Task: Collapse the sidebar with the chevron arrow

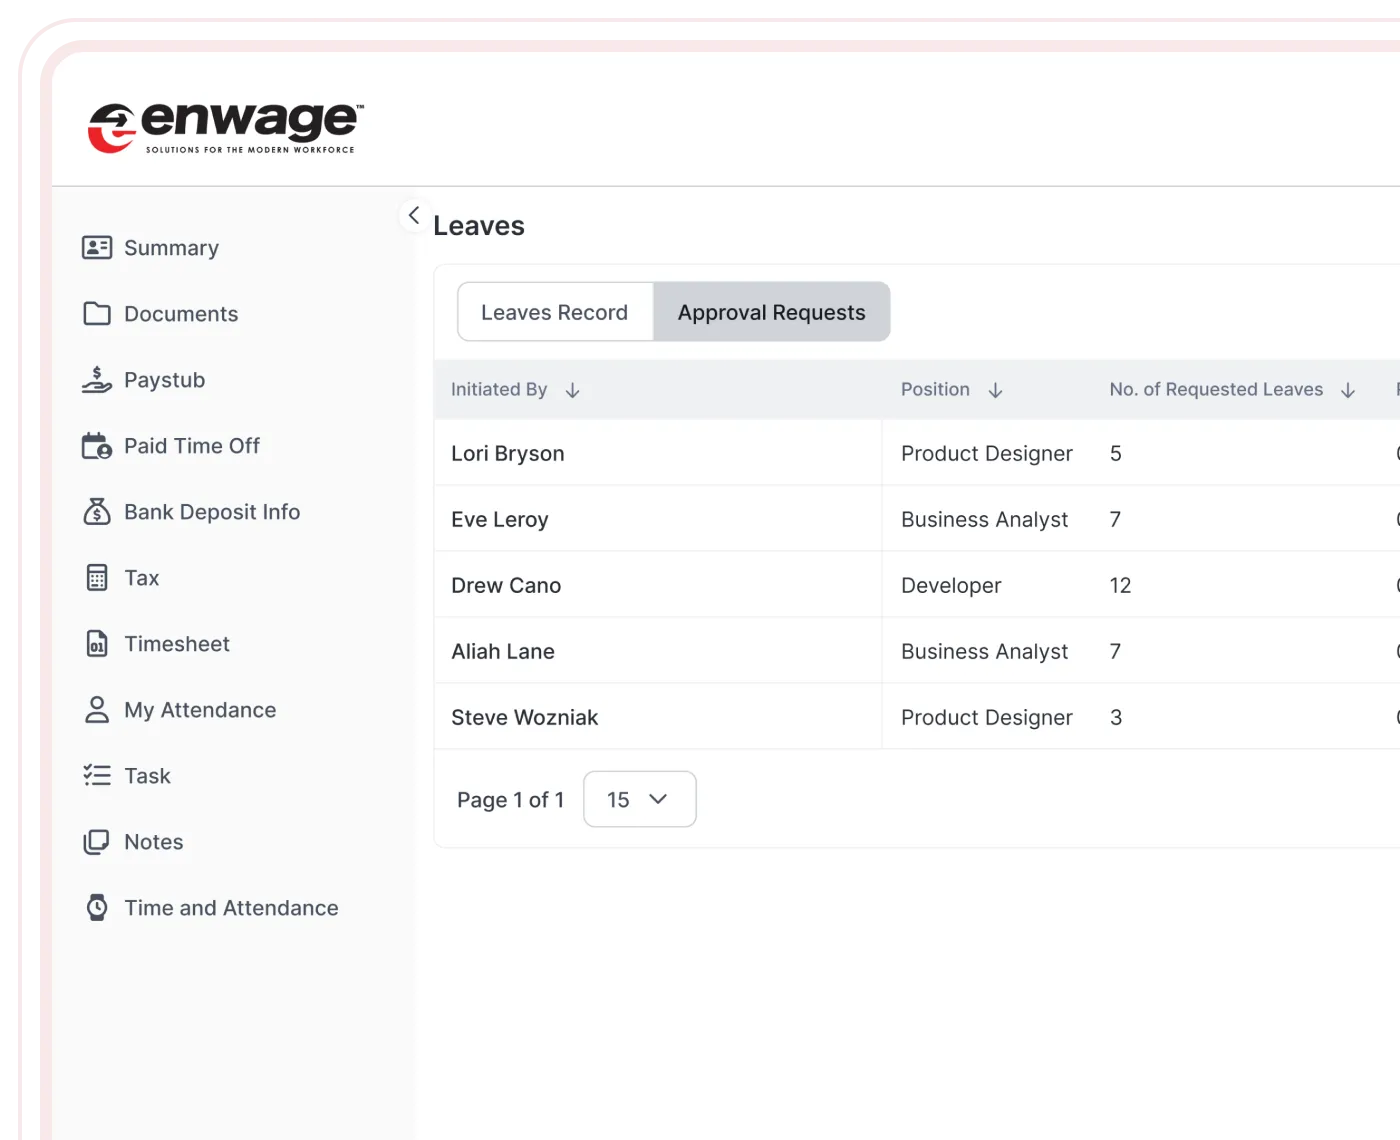Action: click(x=414, y=216)
